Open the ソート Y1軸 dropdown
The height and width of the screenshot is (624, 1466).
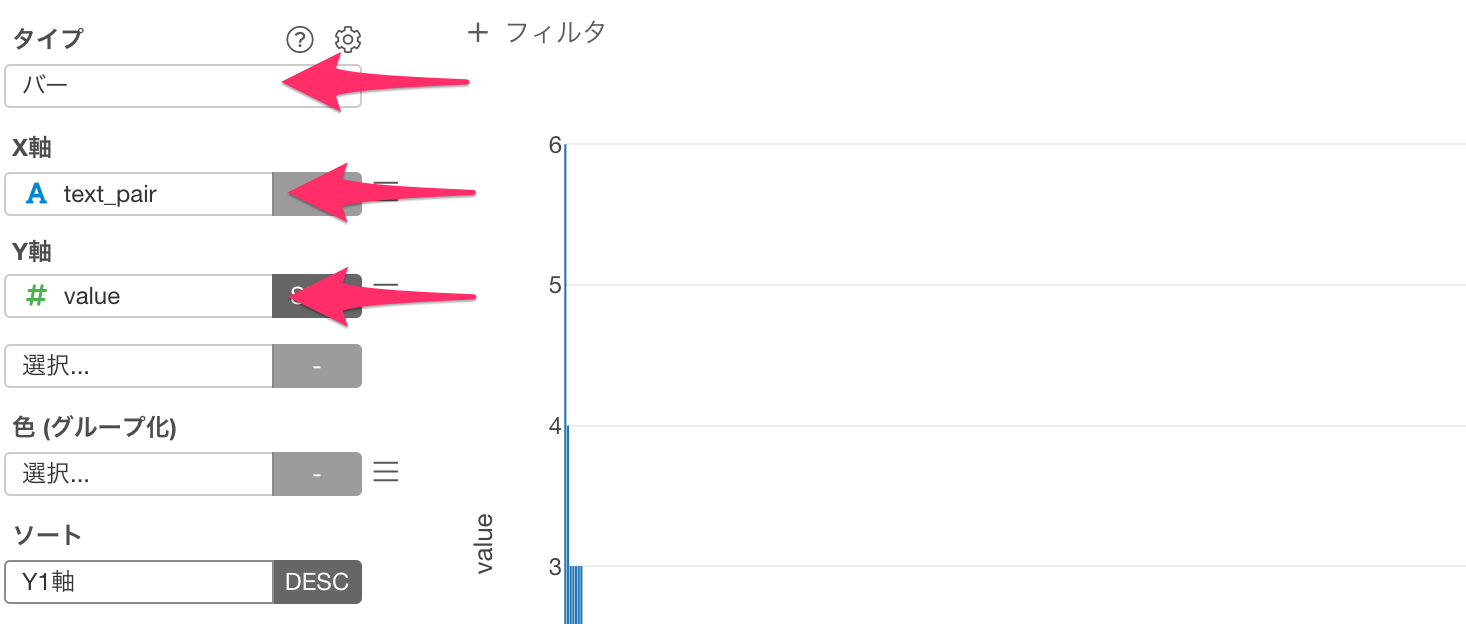tap(139, 582)
